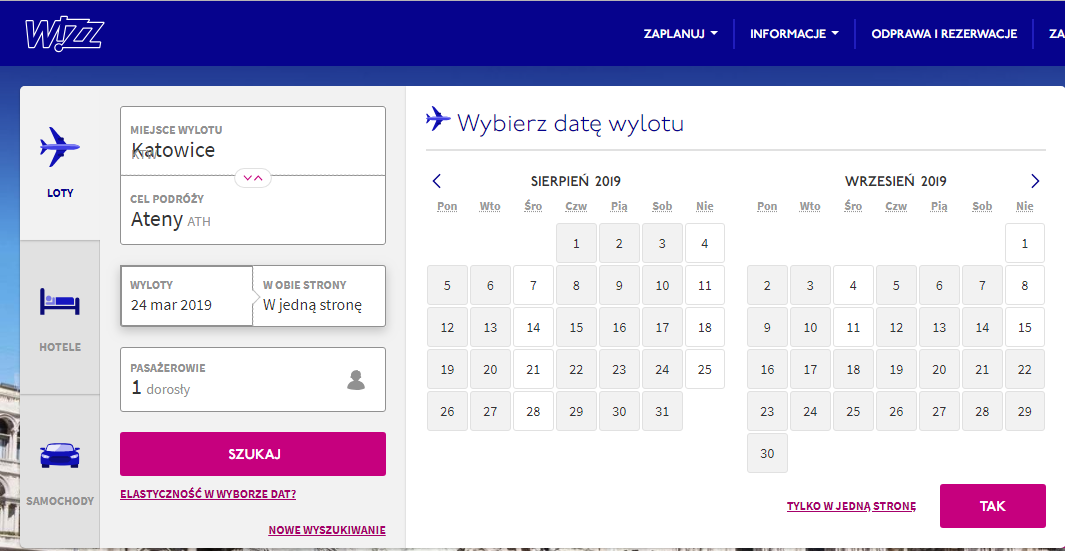This screenshot has width=1065, height=551.
Task: Click 1 August 2019 date cell
Action: (576, 243)
